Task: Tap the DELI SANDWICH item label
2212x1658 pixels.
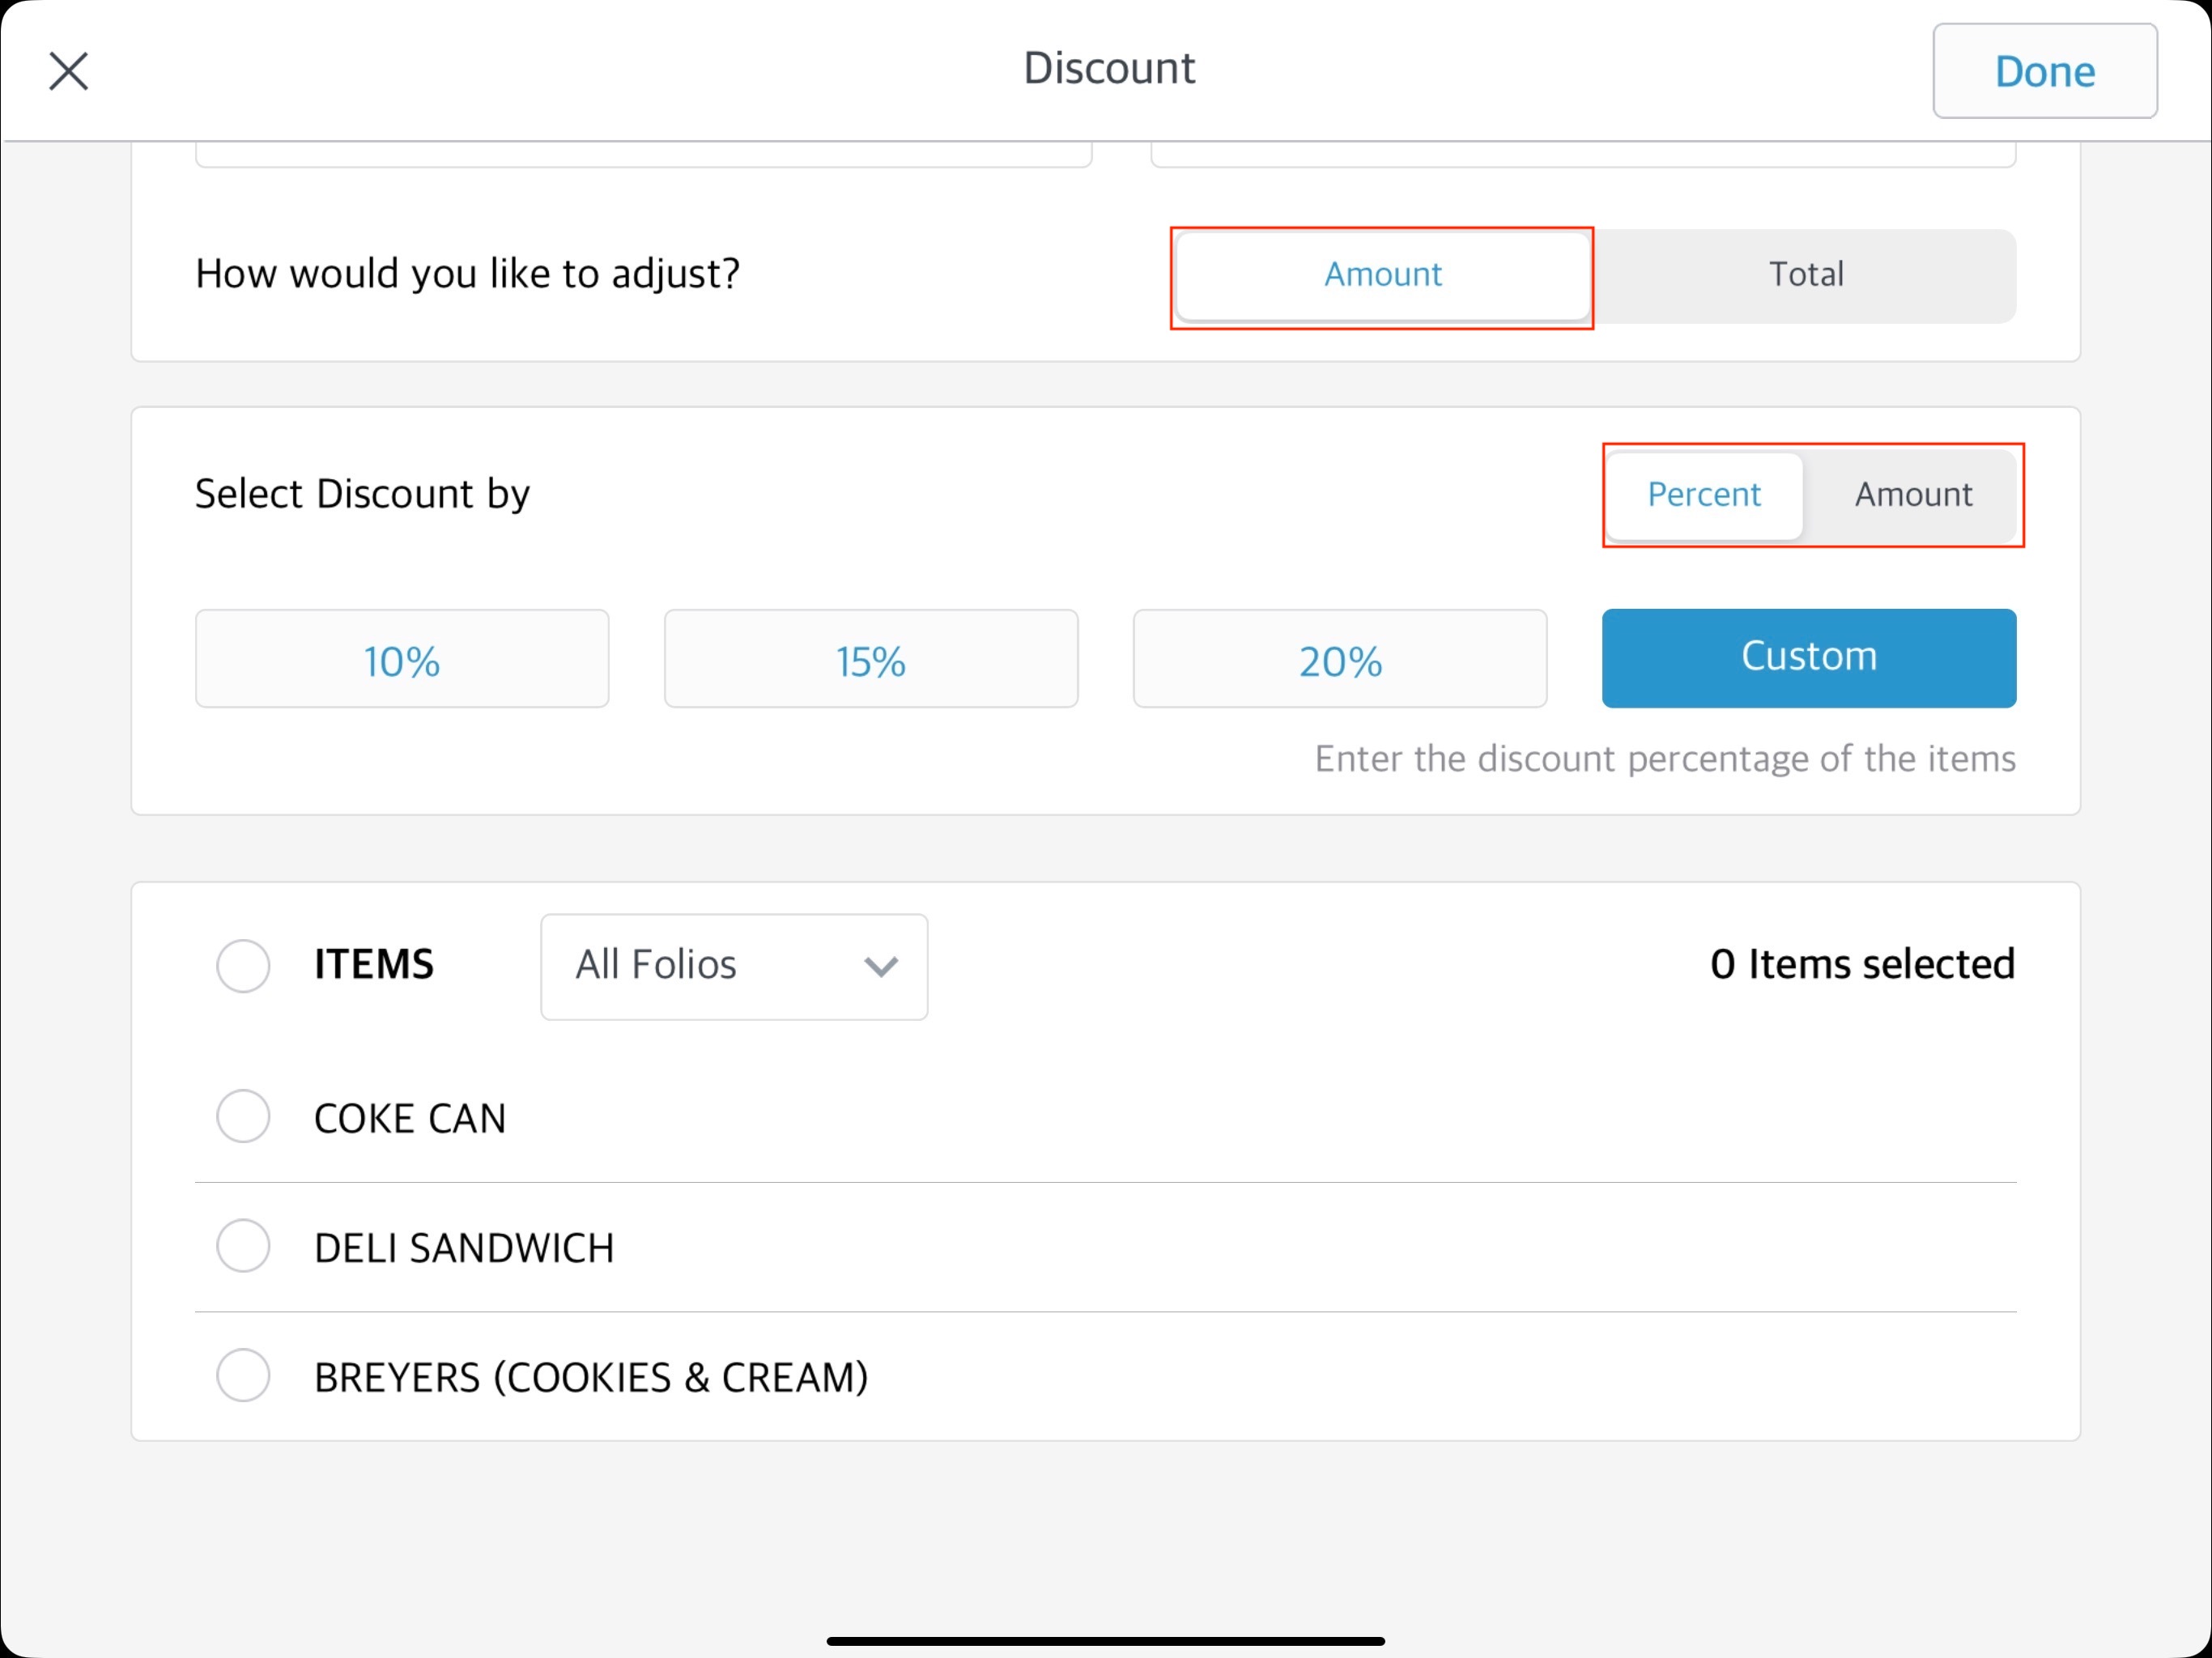Action: pyautogui.click(x=464, y=1248)
